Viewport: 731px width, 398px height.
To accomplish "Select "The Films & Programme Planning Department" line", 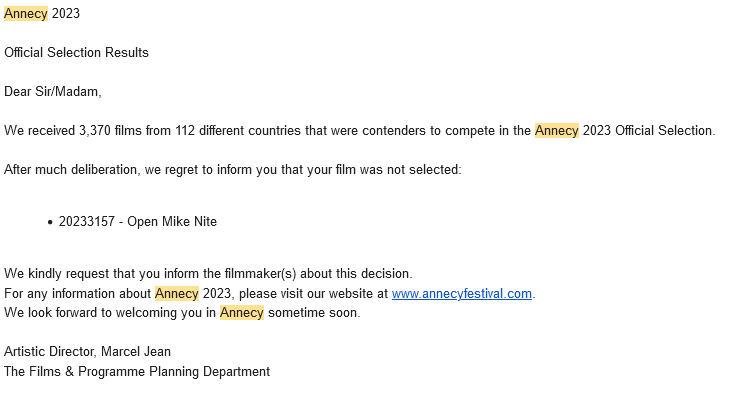I will click(137, 371).
